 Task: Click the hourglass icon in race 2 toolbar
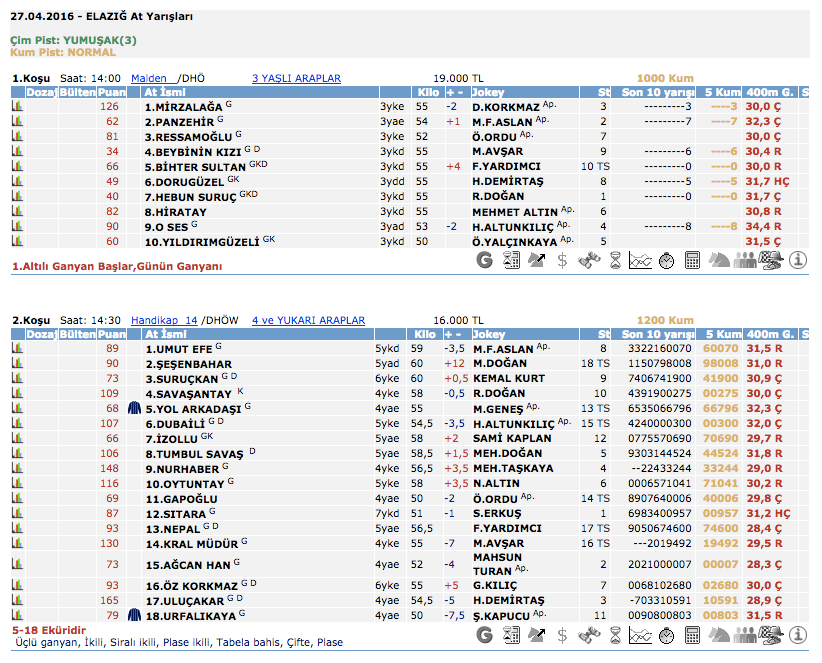(615, 635)
